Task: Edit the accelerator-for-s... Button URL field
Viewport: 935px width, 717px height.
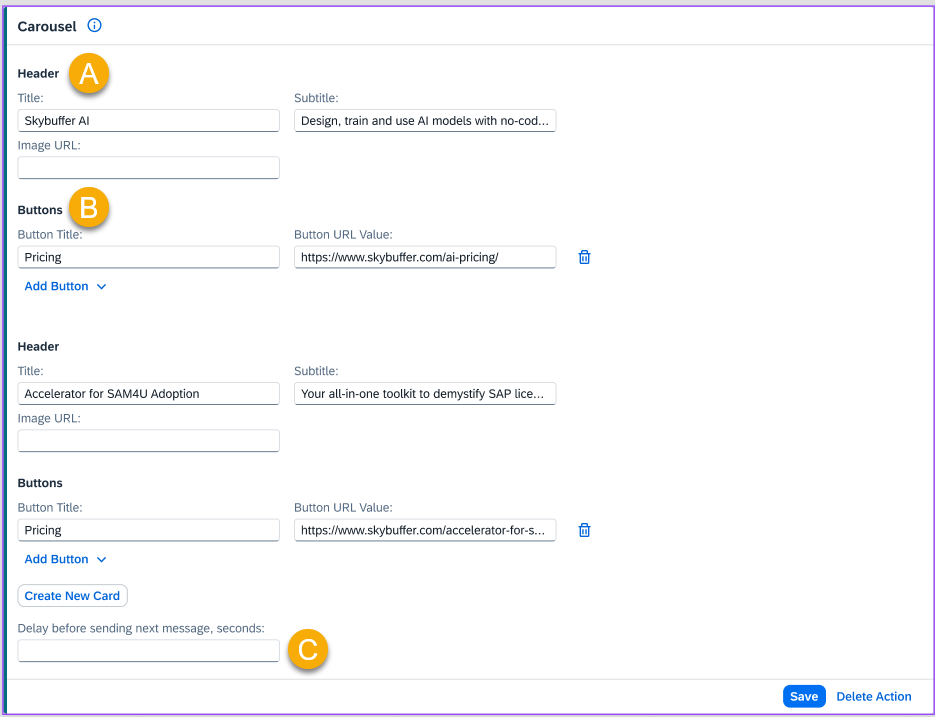Action: (x=425, y=530)
